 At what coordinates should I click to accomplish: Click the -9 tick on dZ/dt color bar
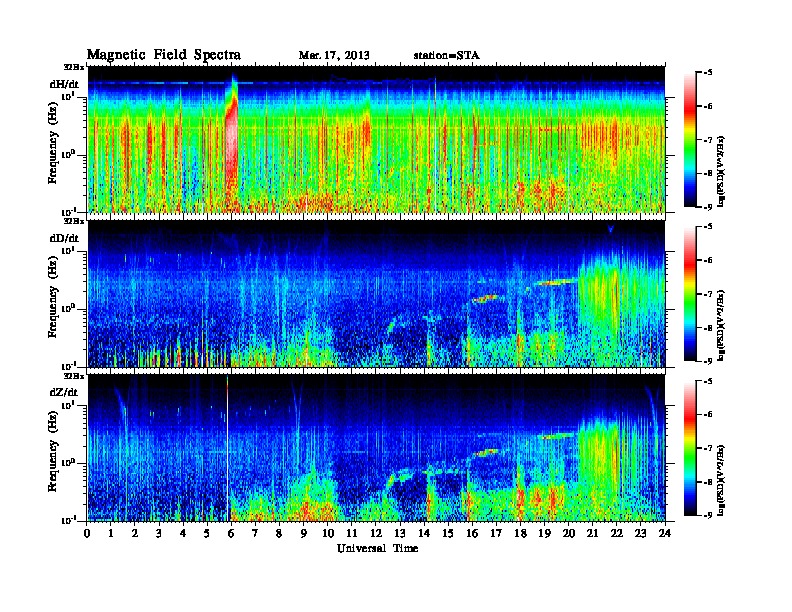[x=708, y=515]
